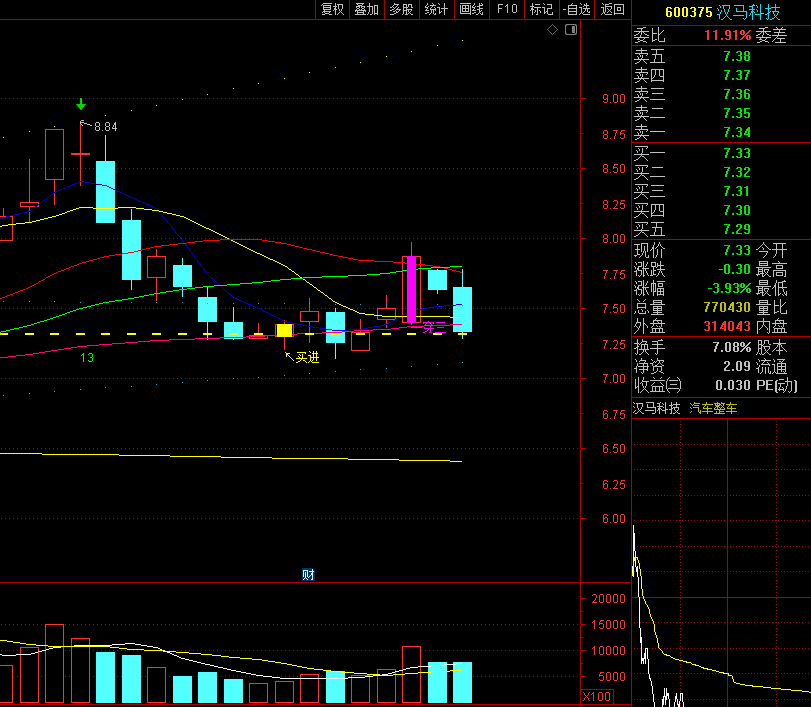The height and width of the screenshot is (707, 811).
Task: Click the 汽车整车 sector link
Action: coord(713,408)
